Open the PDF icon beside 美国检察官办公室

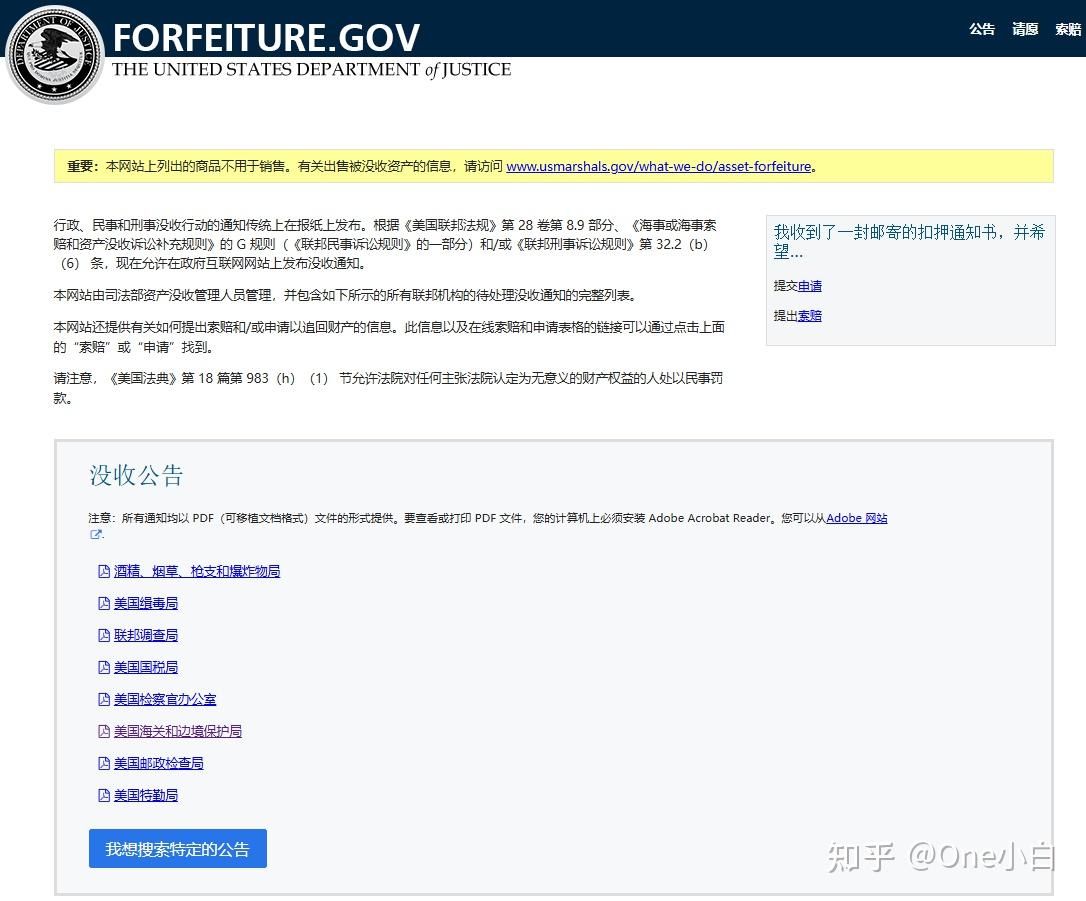[104, 698]
